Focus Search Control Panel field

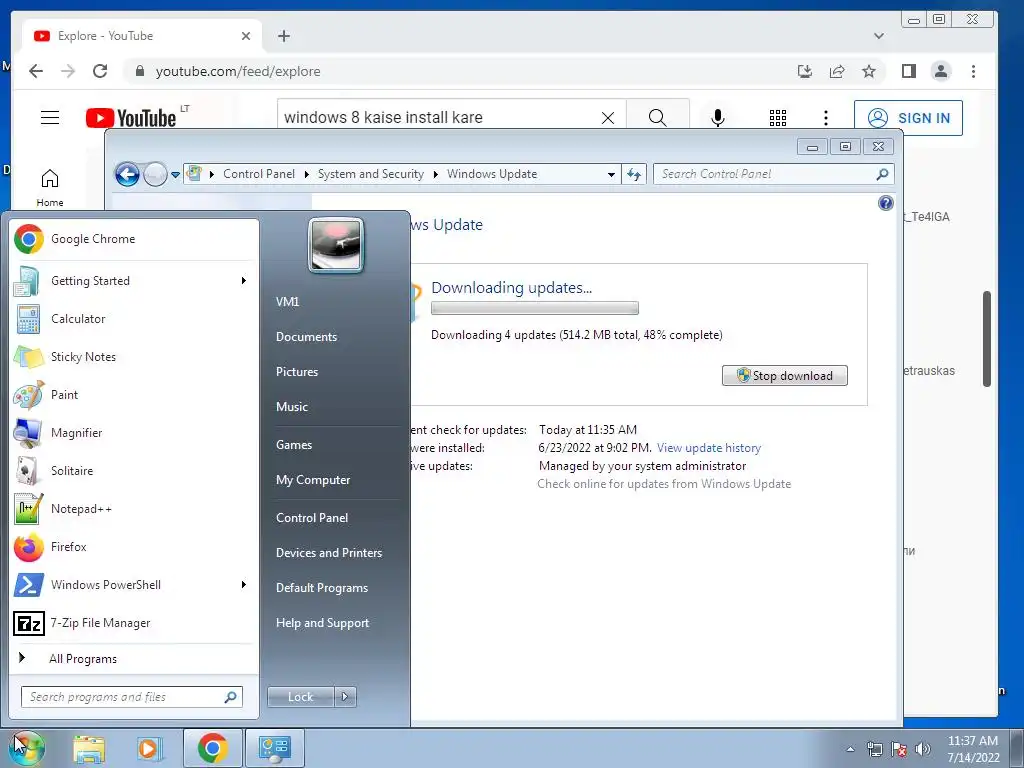[x=773, y=174]
